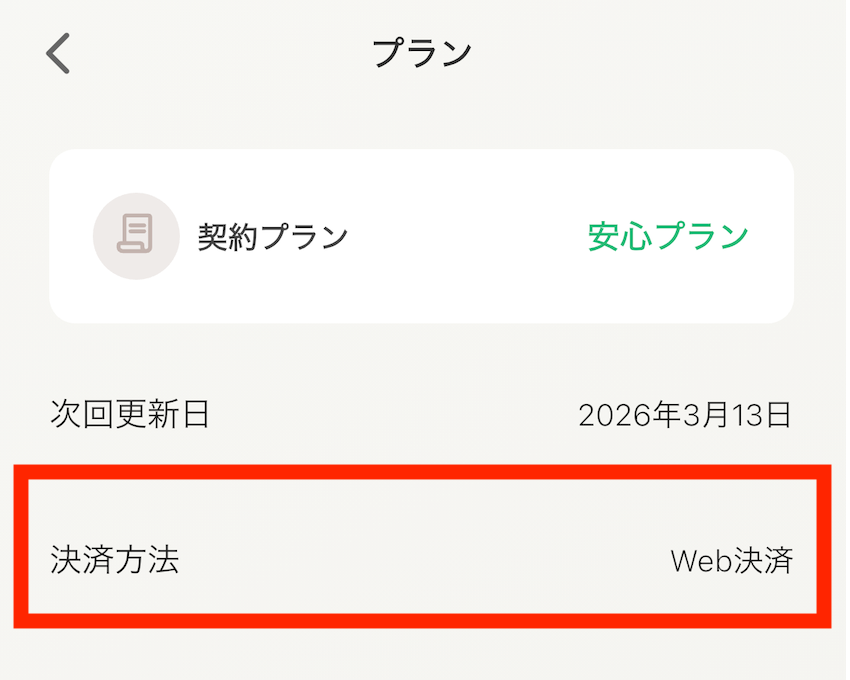Tap the 決済 characters in 決済方法 label
850x680 pixels.
[82, 560]
